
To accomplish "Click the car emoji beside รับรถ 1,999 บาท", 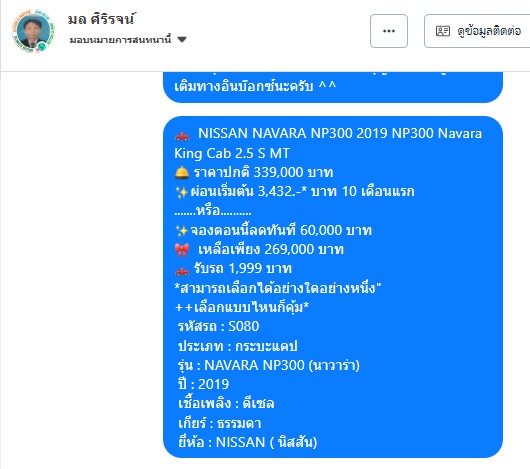I will pyautogui.click(x=182, y=270).
